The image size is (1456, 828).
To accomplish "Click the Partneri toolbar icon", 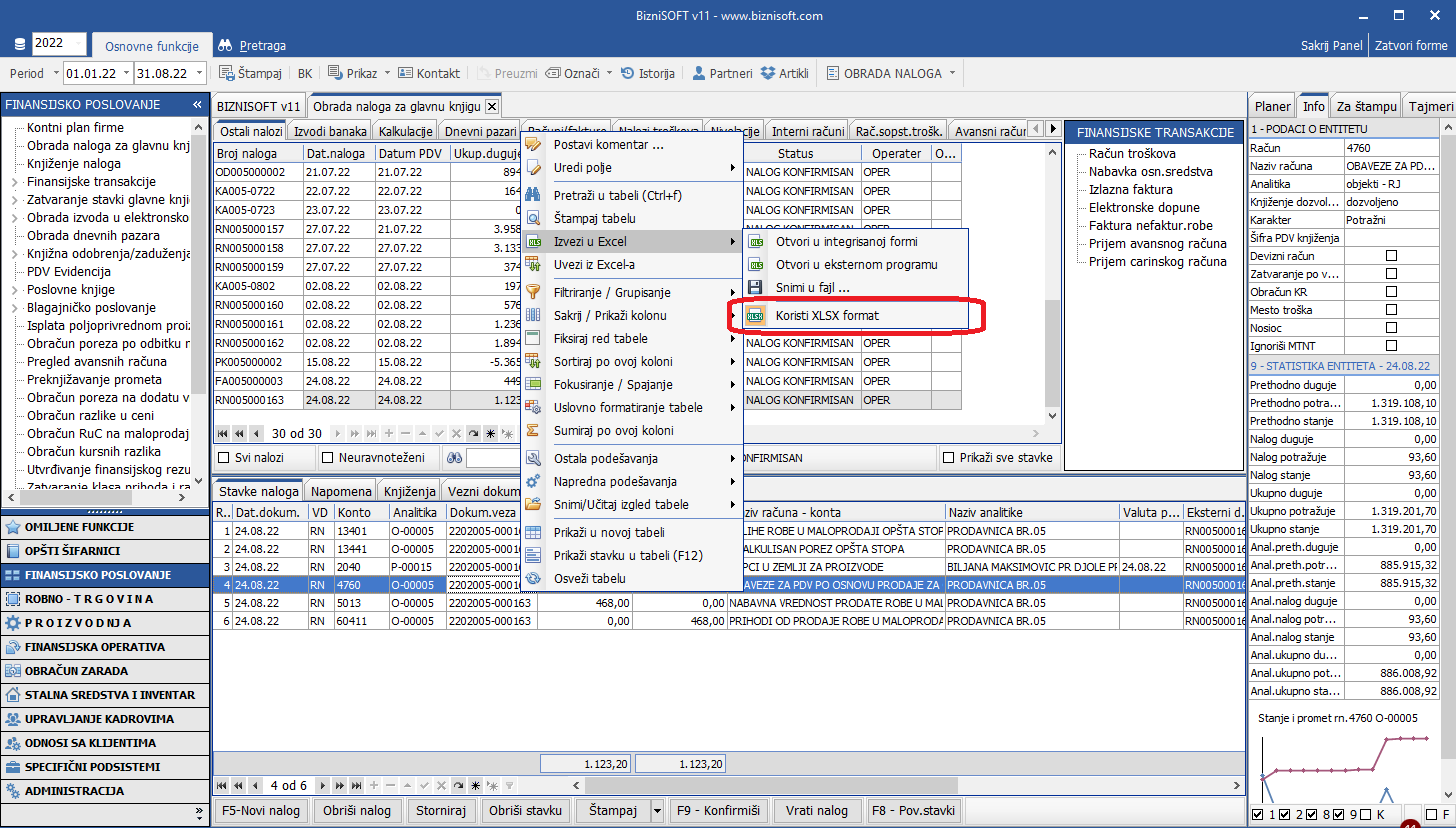I will pyautogui.click(x=699, y=73).
